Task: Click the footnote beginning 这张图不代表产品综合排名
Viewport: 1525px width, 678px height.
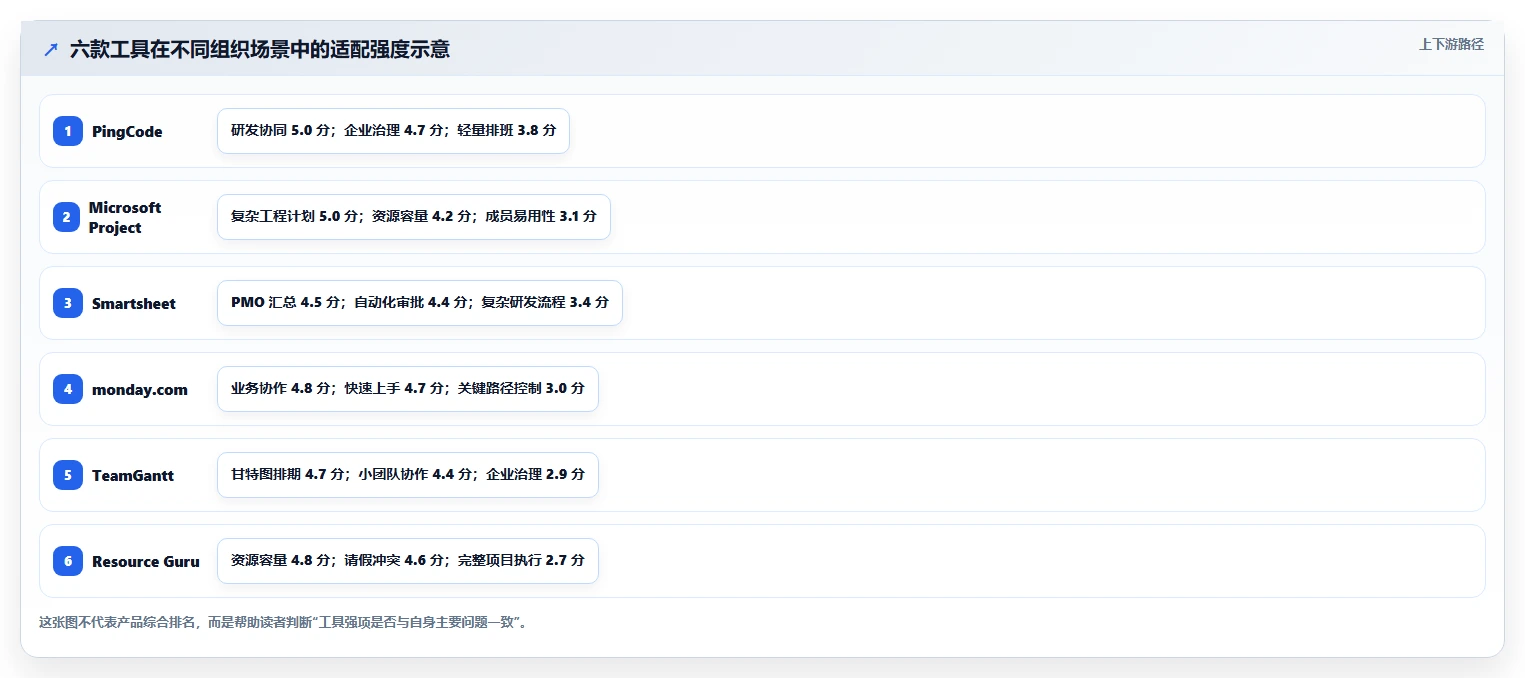Action: [x=283, y=622]
